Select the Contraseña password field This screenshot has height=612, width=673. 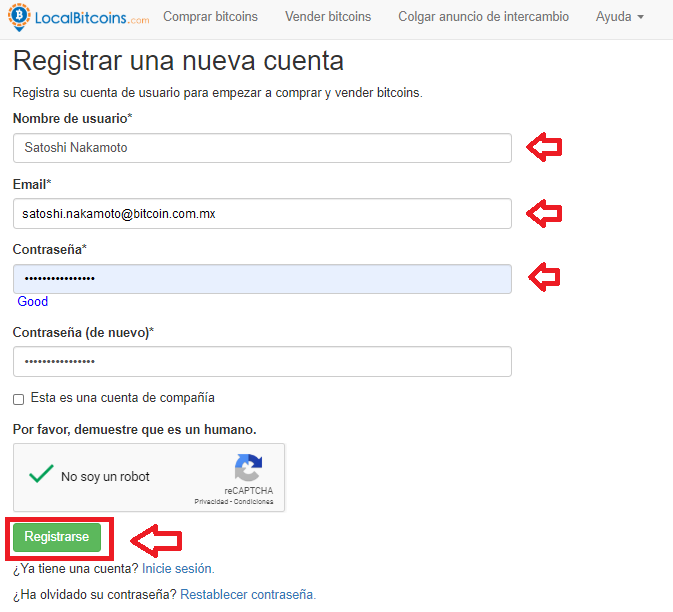pyautogui.click(x=262, y=279)
